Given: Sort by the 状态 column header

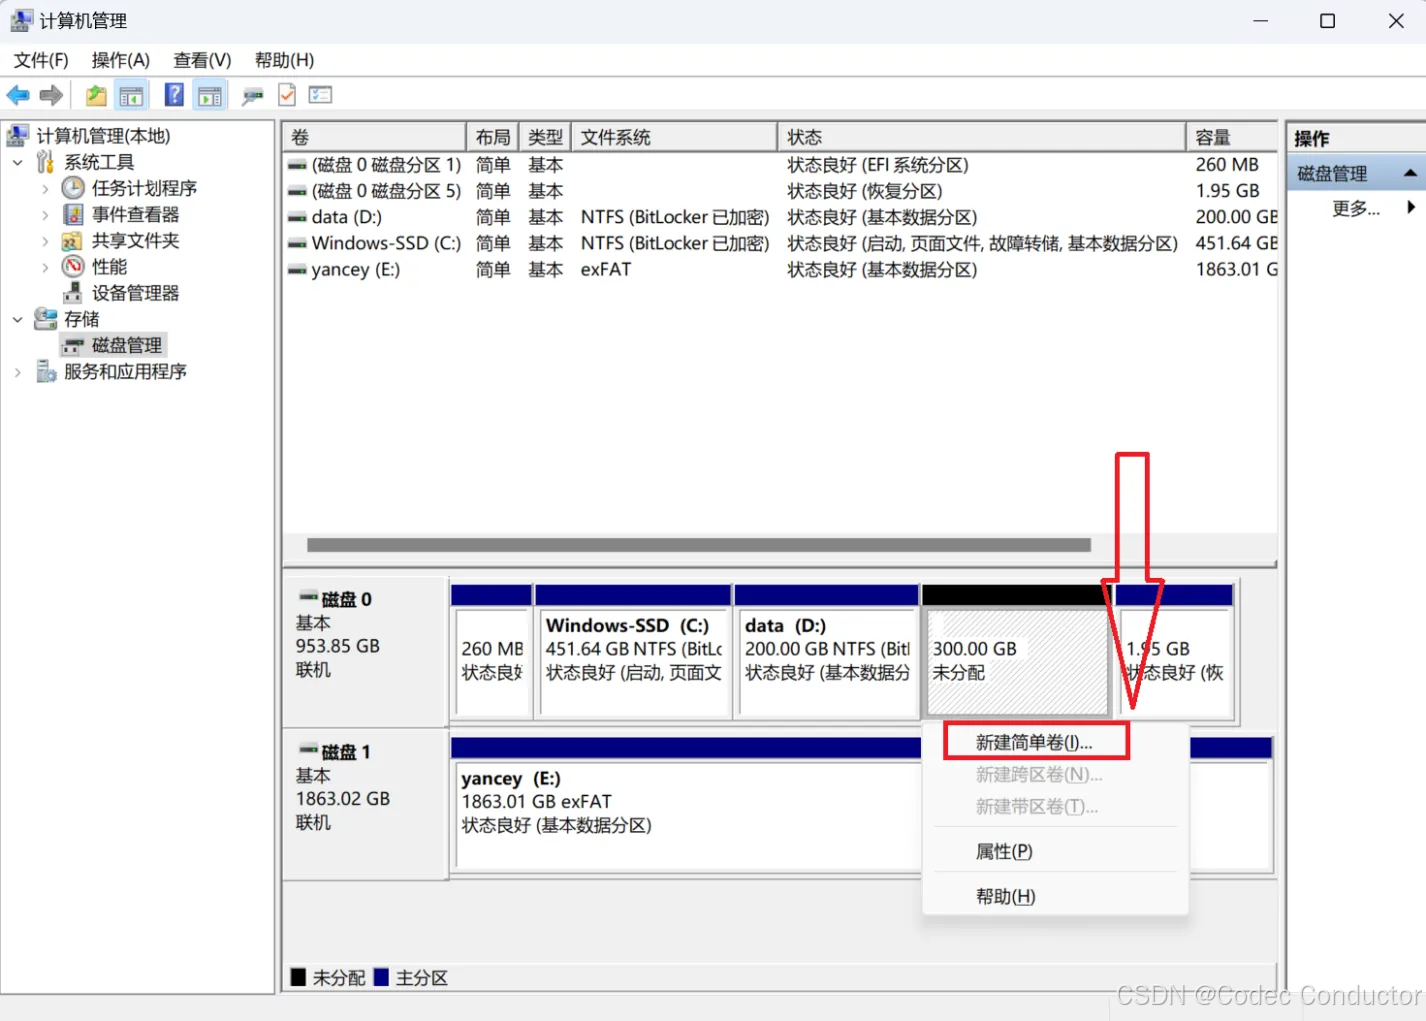Looking at the screenshot, I should pyautogui.click(x=982, y=137).
